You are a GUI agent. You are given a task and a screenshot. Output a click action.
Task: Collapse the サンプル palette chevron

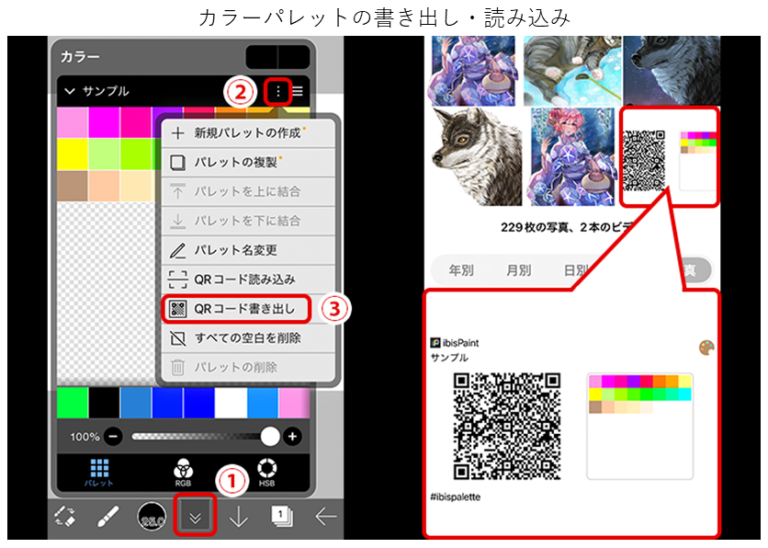pyautogui.click(x=70, y=91)
